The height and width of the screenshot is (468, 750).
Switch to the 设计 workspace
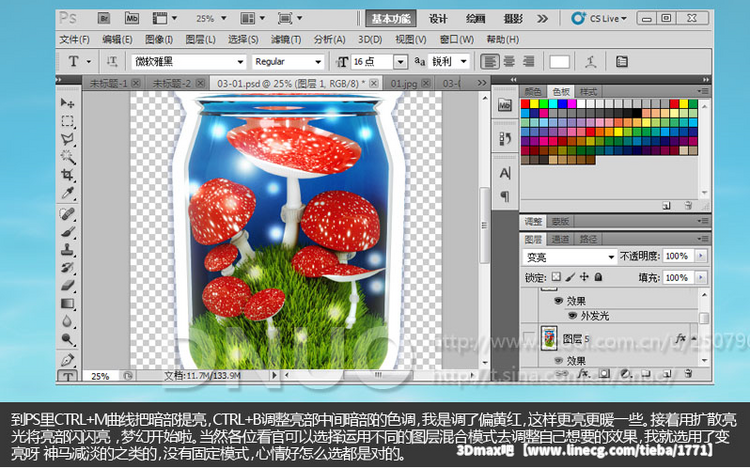(438, 19)
